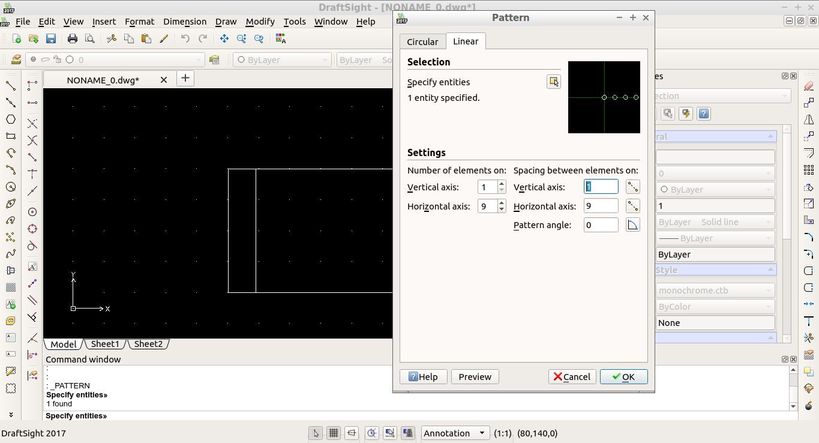Open the File menu

pos(22,21)
